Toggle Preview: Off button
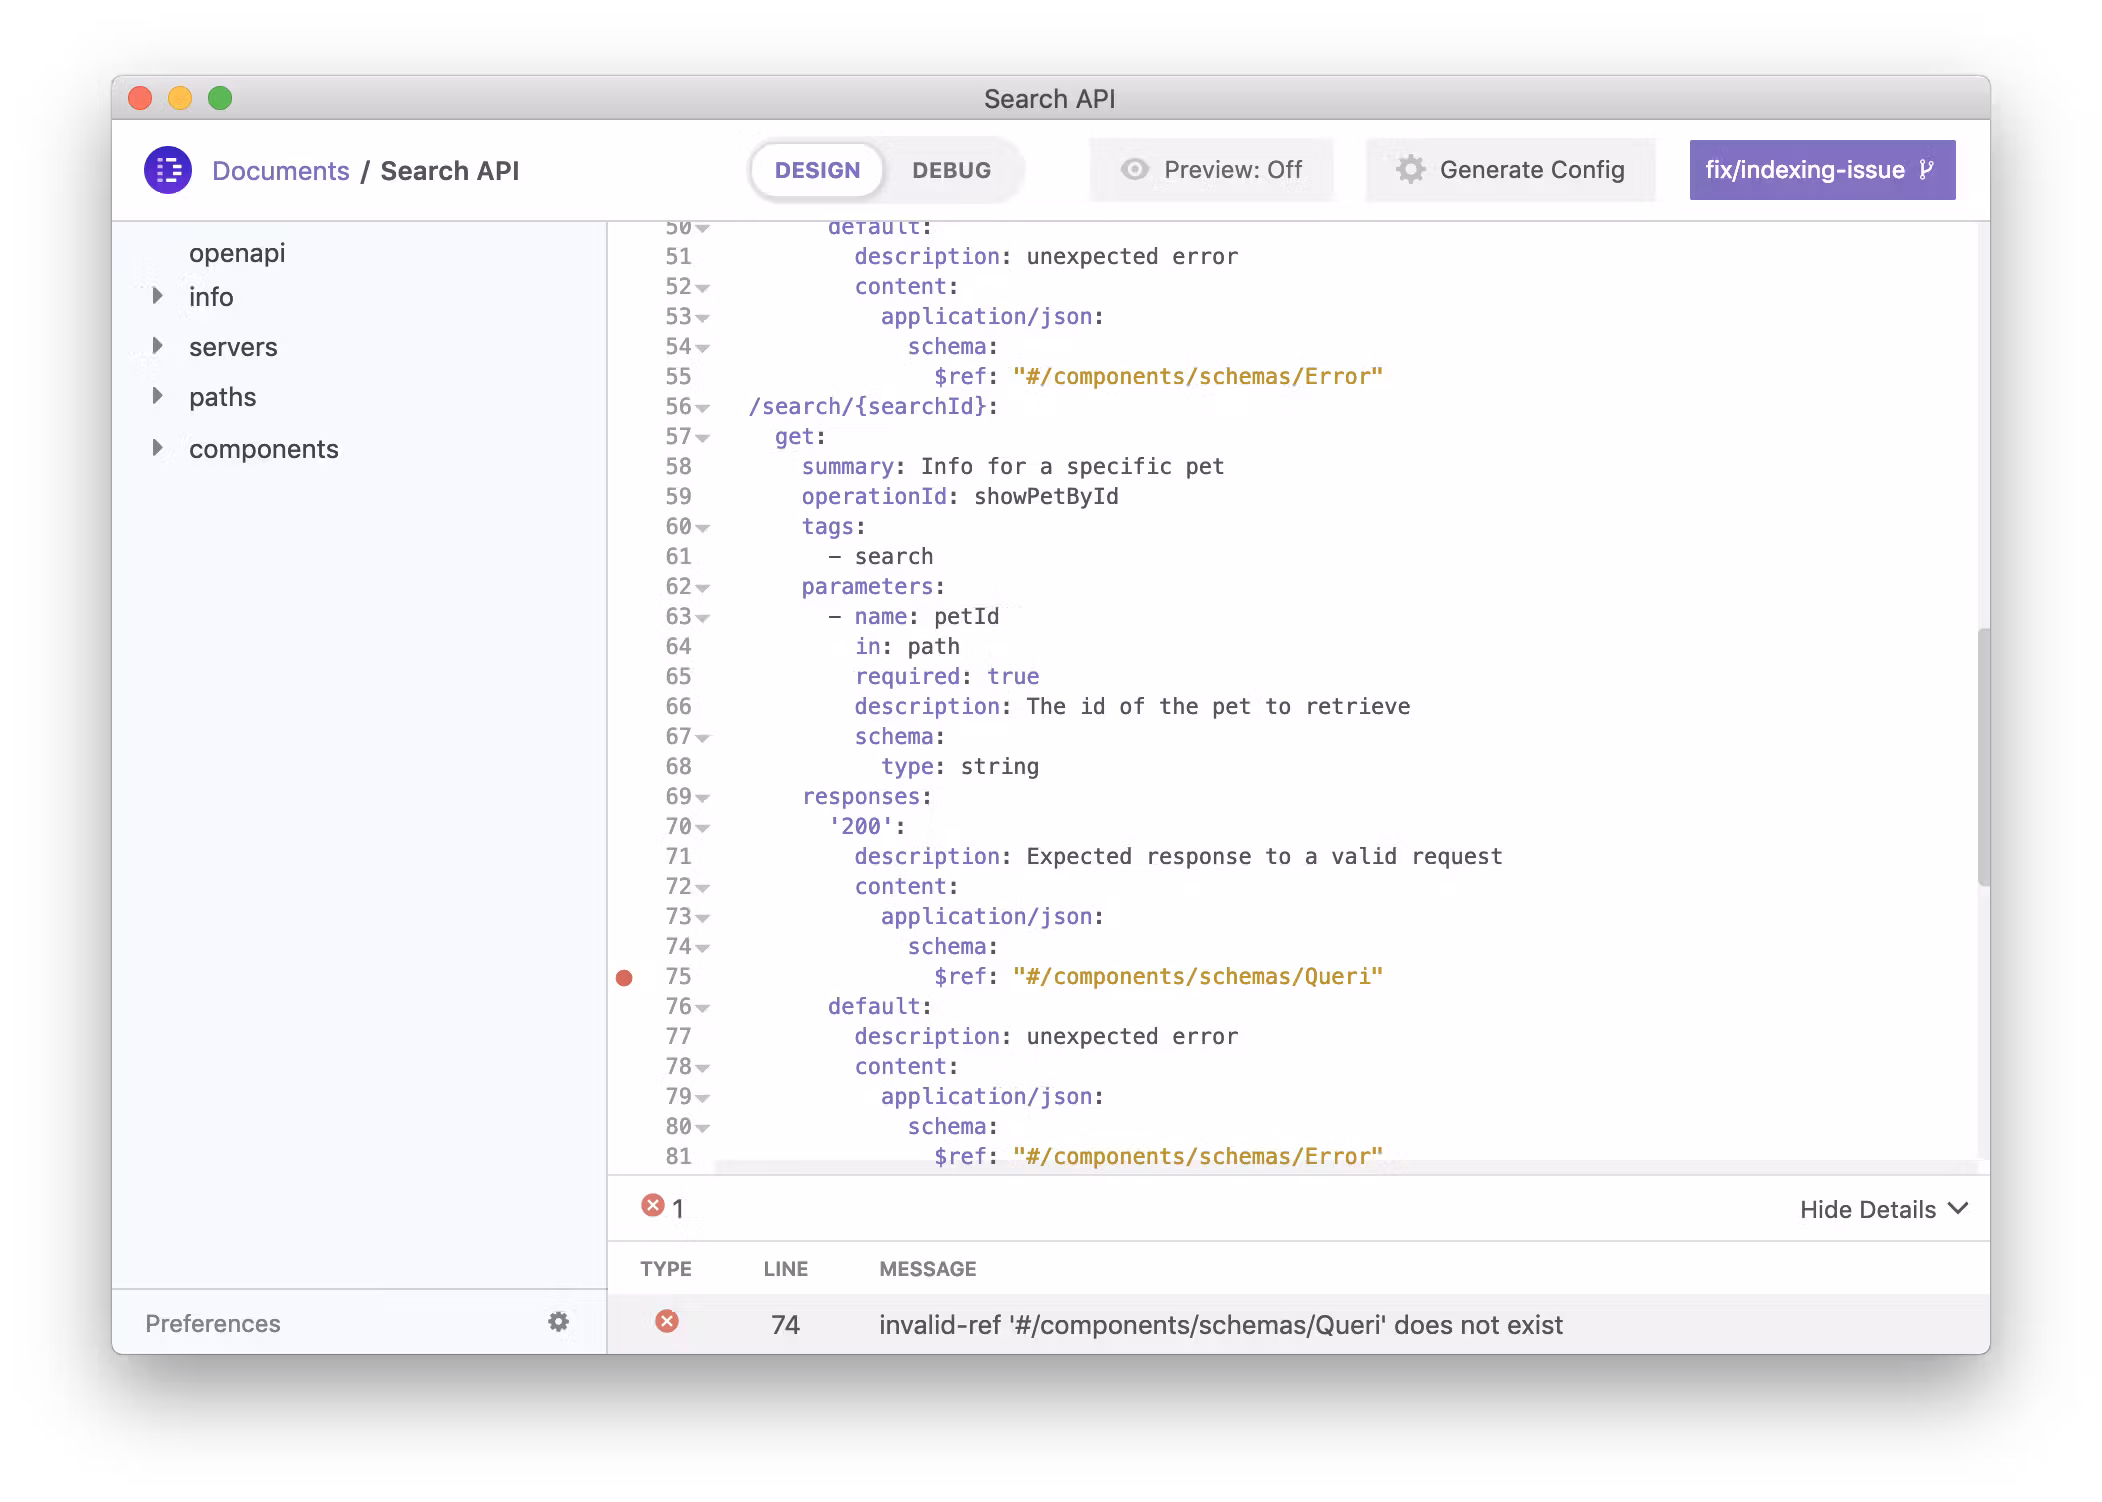 click(x=1211, y=170)
